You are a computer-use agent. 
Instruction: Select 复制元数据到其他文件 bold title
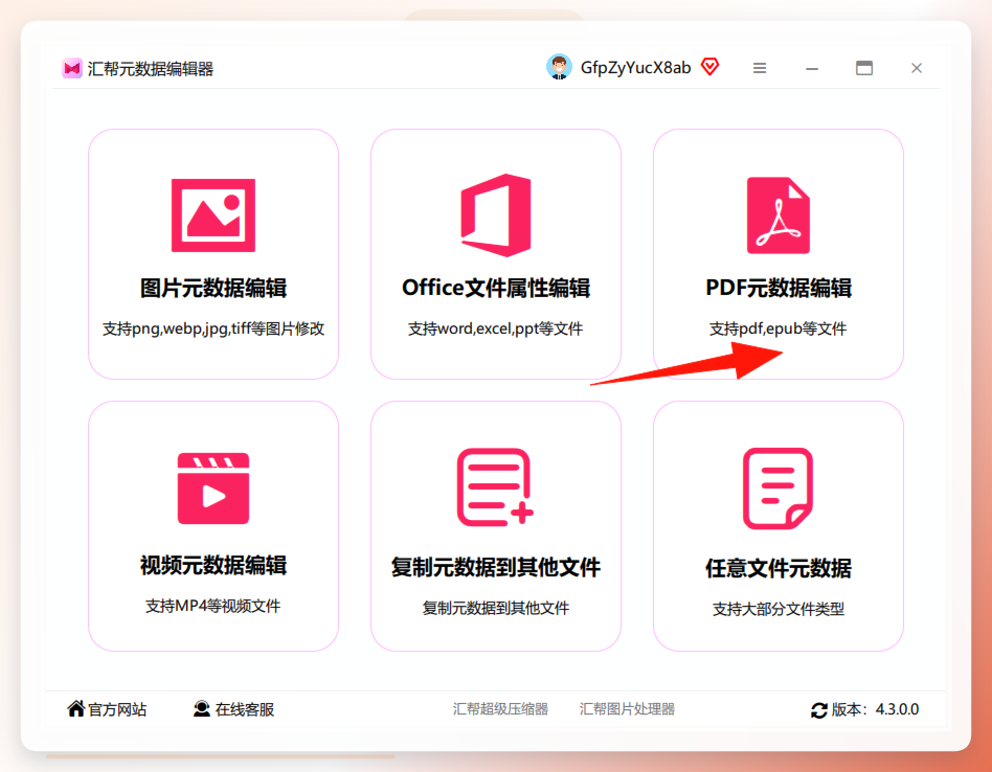tap(495, 567)
